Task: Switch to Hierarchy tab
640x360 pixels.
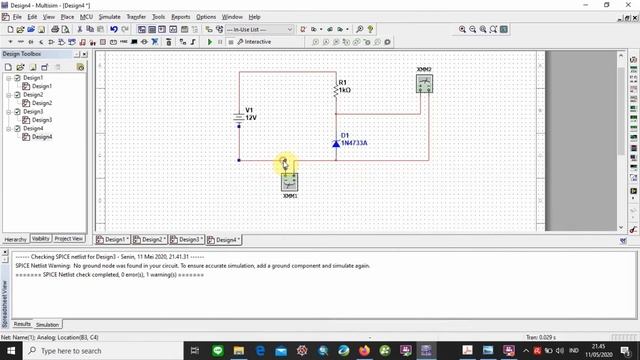Action: 16,239
